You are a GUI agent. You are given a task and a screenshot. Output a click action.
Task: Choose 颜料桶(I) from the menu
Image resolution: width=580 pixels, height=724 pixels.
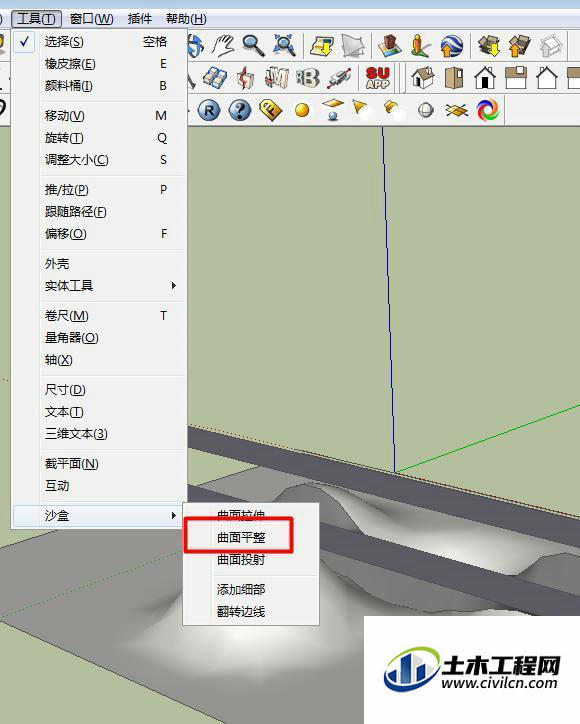[x=99, y=86]
